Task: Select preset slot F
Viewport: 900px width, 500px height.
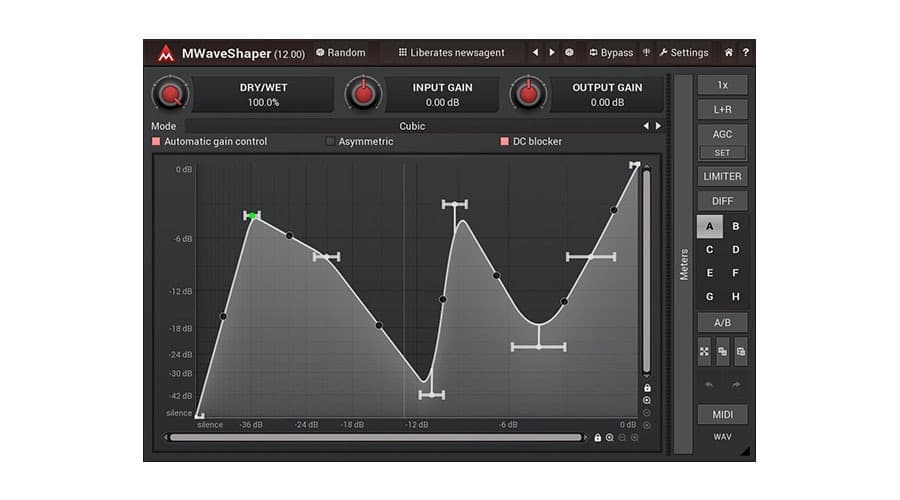Action: [x=735, y=273]
